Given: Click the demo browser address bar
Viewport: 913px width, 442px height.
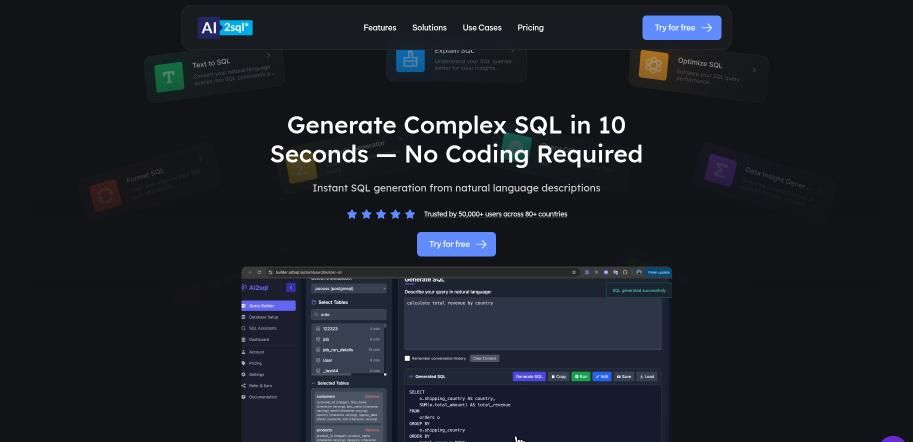Looking at the screenshot, I should (x=422, y=272).
